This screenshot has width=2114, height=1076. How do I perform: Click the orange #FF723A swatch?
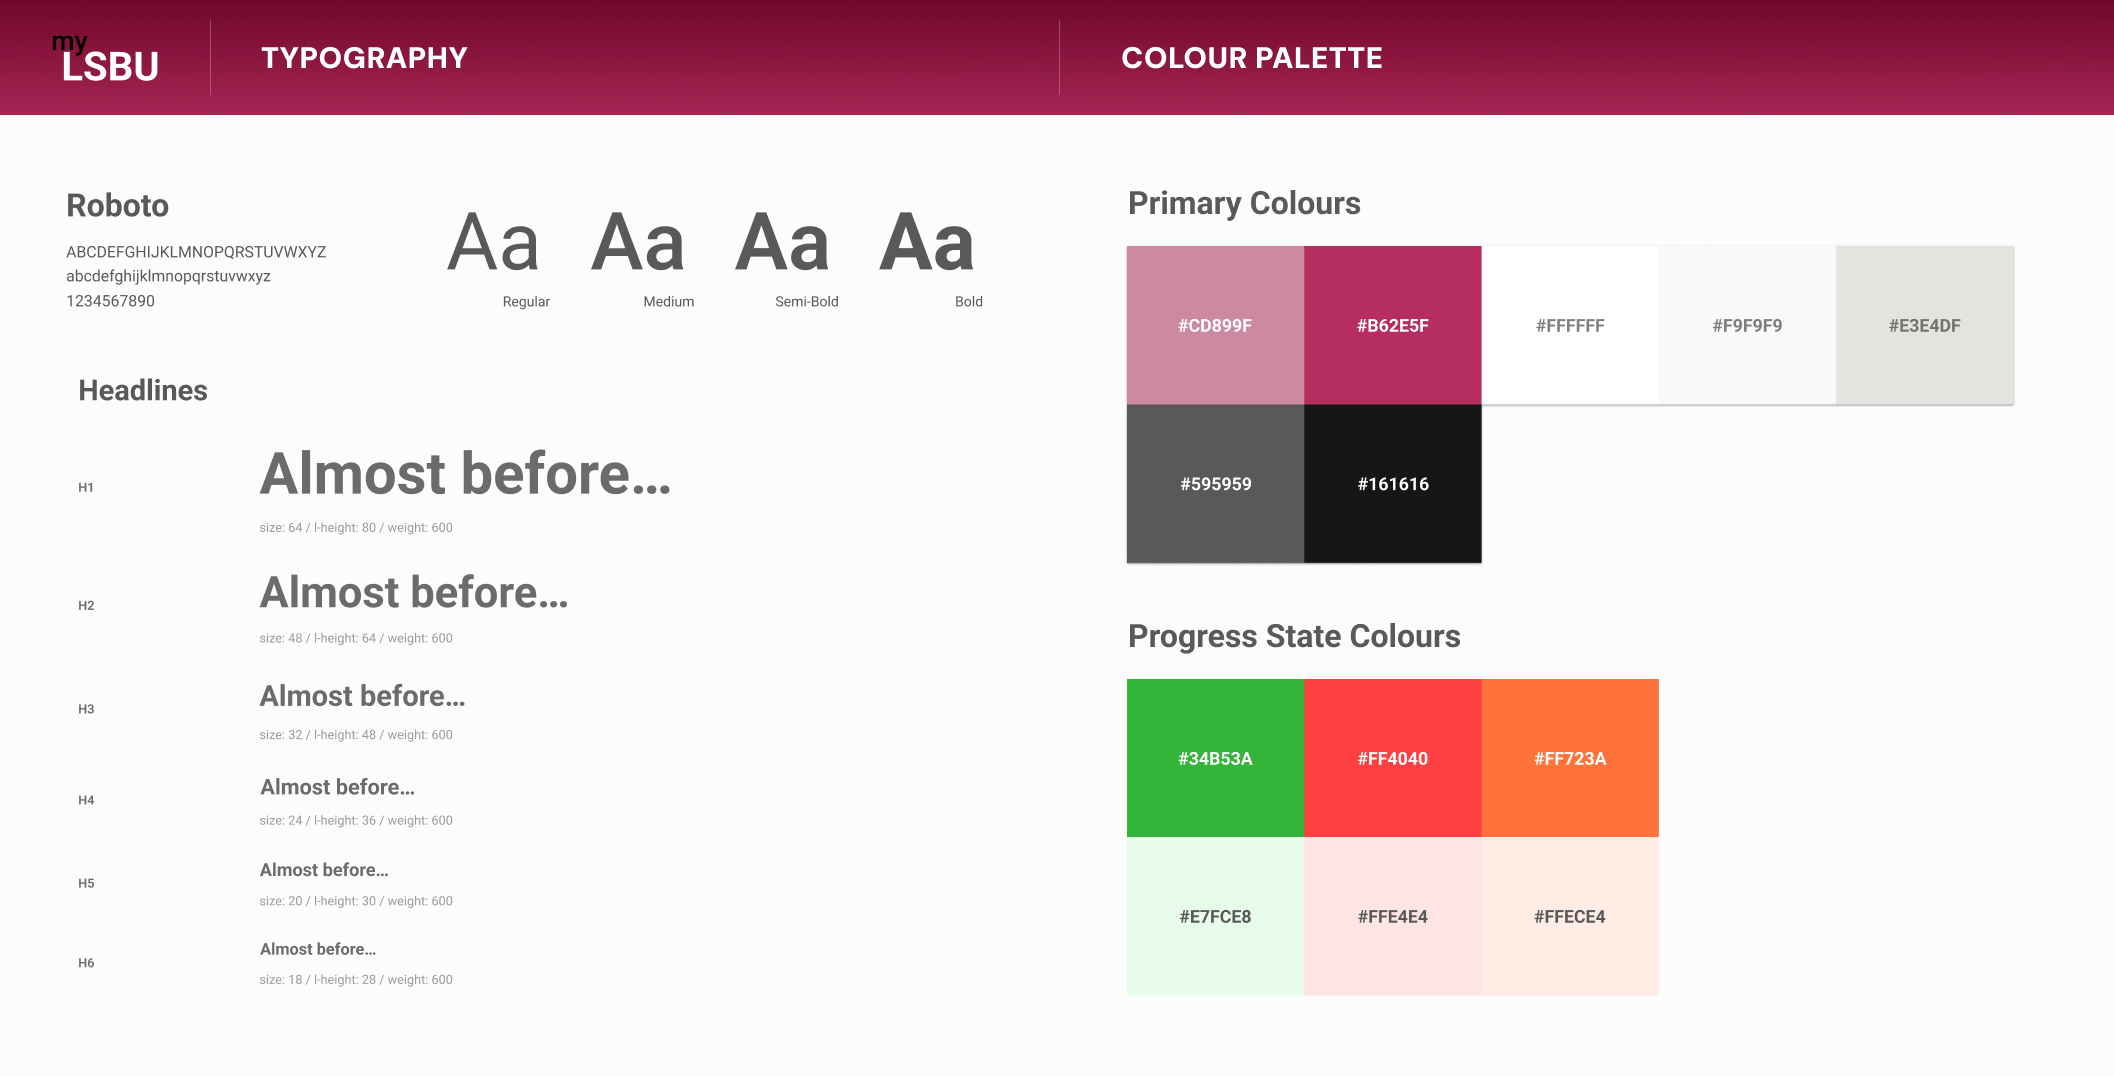[1570, 758]
